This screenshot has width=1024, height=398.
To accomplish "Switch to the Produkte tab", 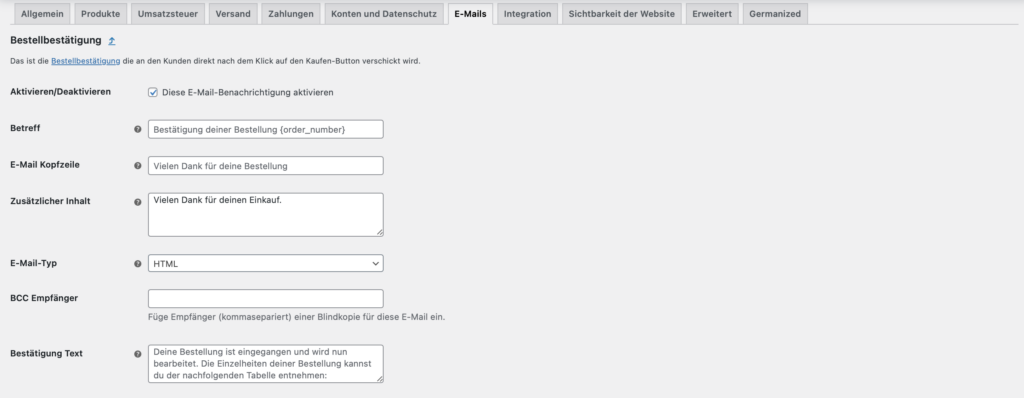I will point(101,14).
